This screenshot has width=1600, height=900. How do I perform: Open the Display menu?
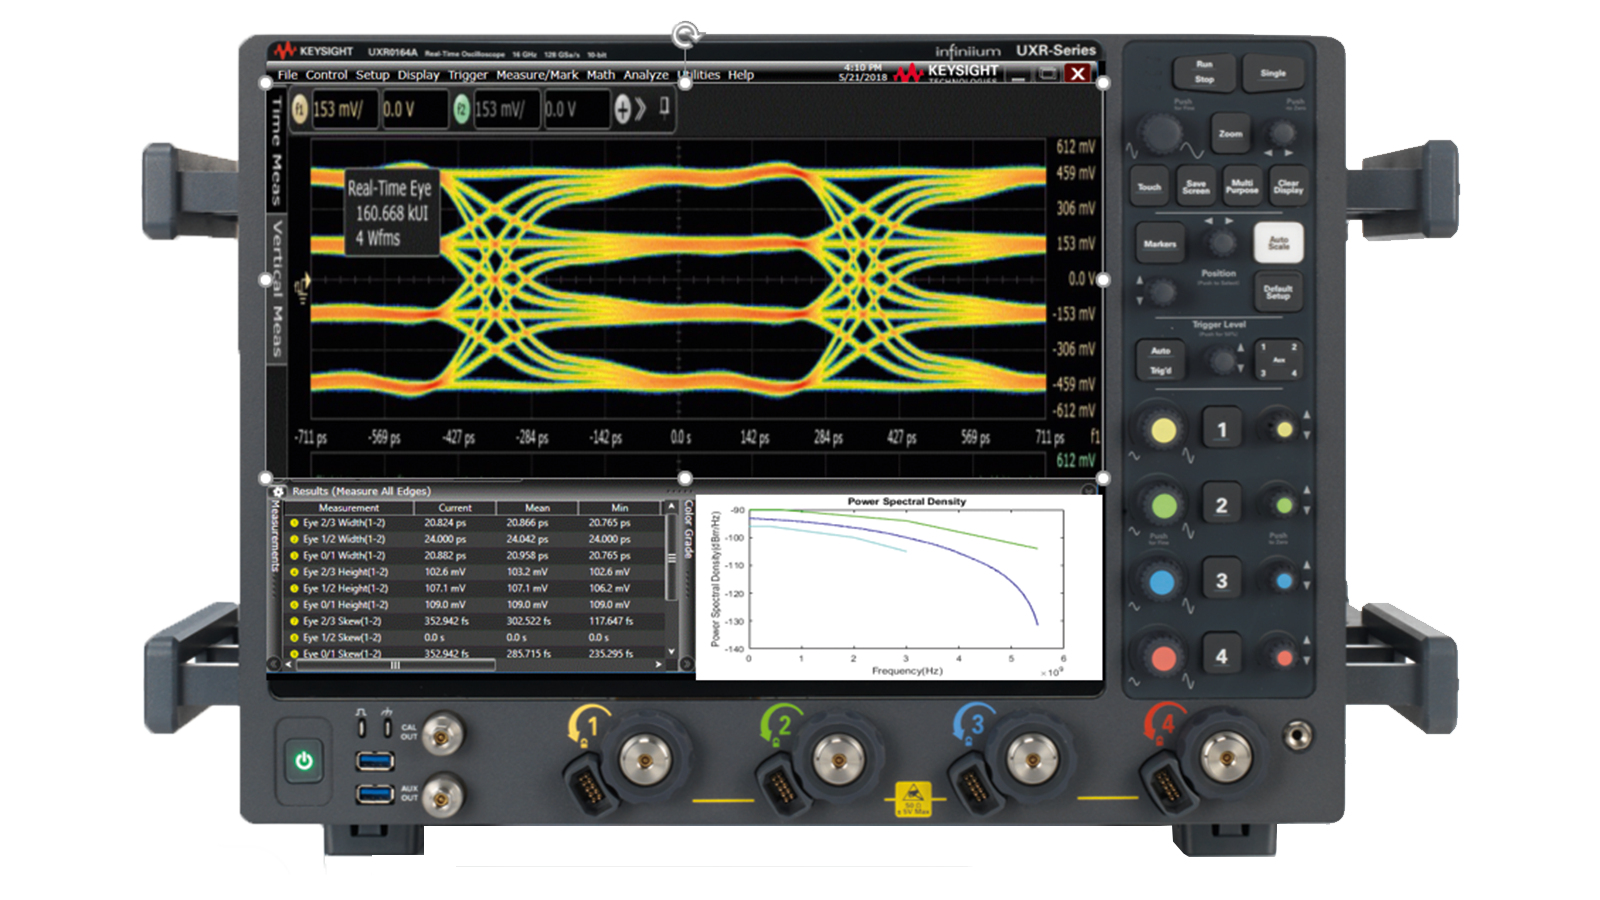click(418, 75)
